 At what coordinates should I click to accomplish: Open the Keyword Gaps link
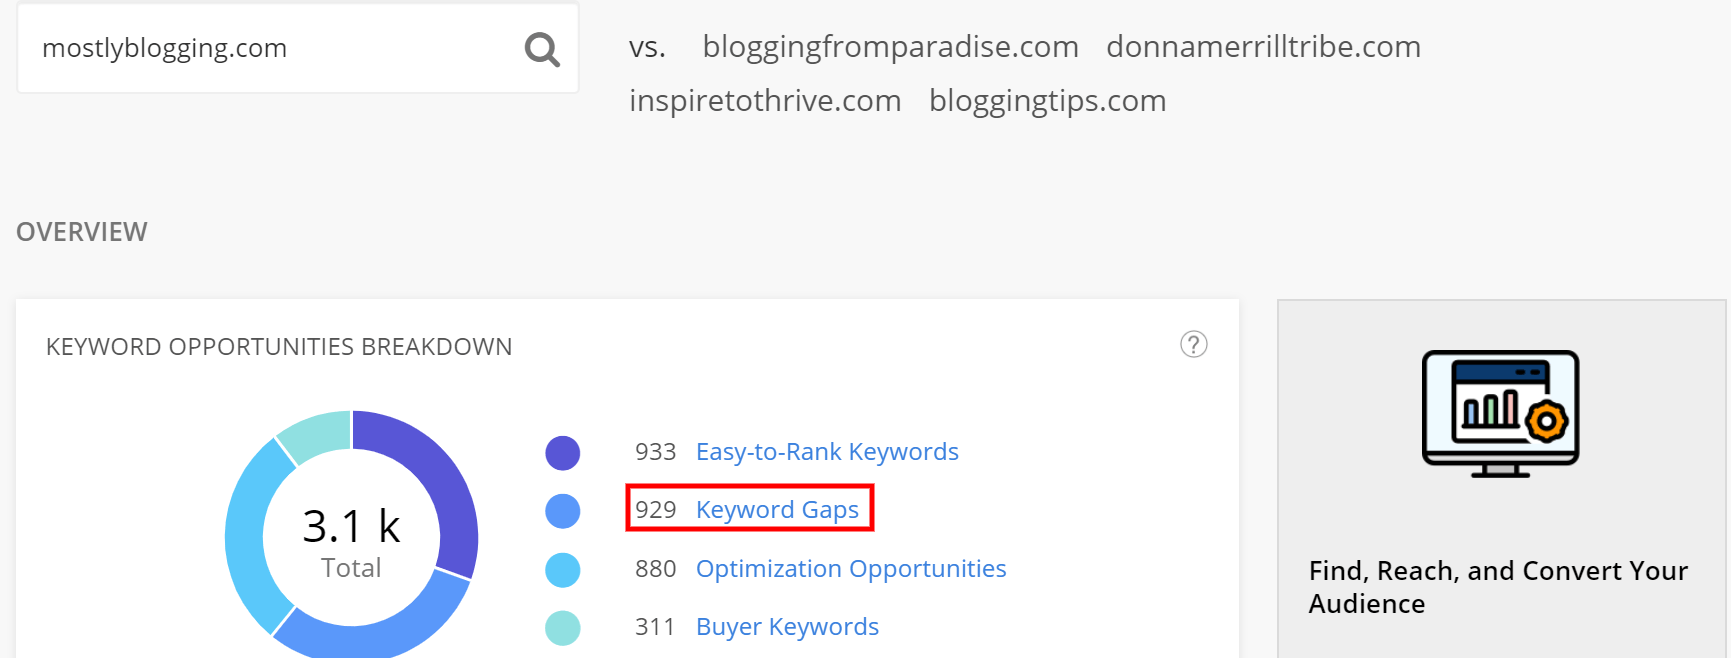[x=777, y=510]
